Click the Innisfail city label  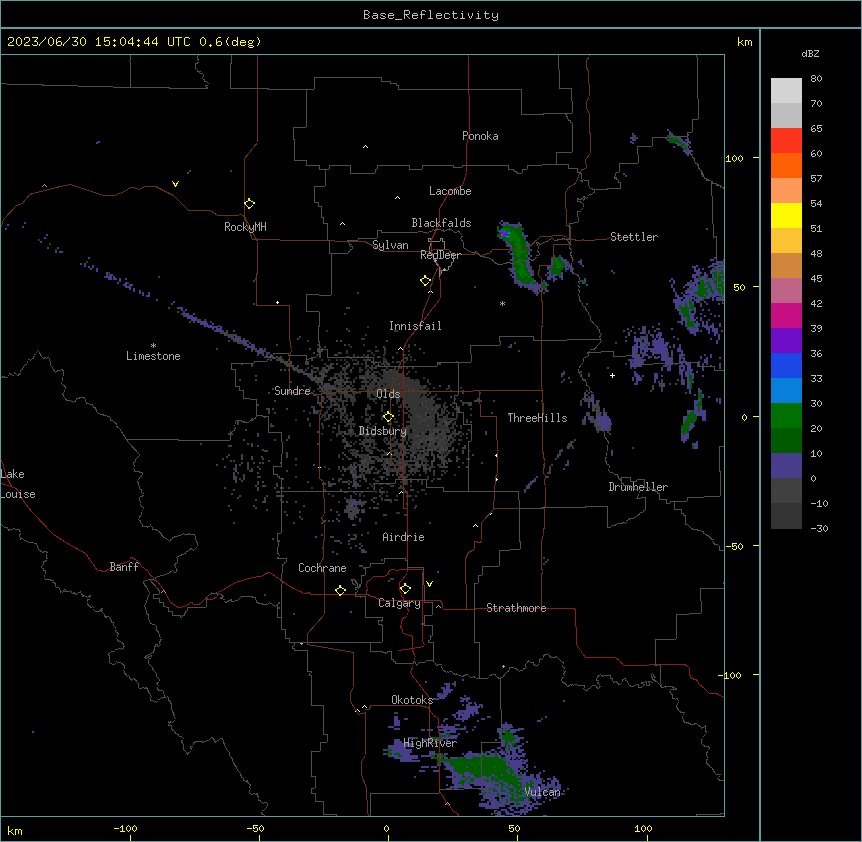415,326
